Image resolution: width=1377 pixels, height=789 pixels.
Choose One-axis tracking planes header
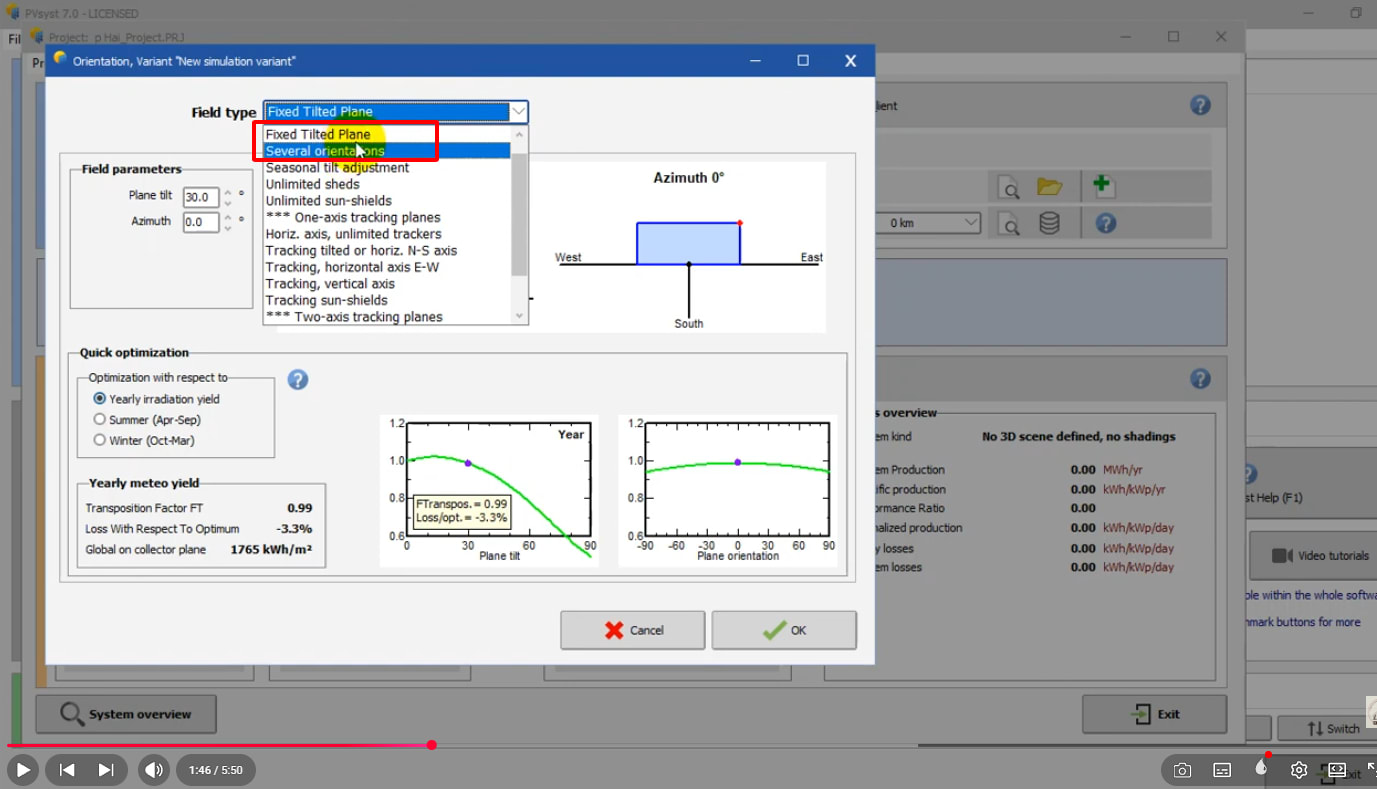[x=387, y=217]
